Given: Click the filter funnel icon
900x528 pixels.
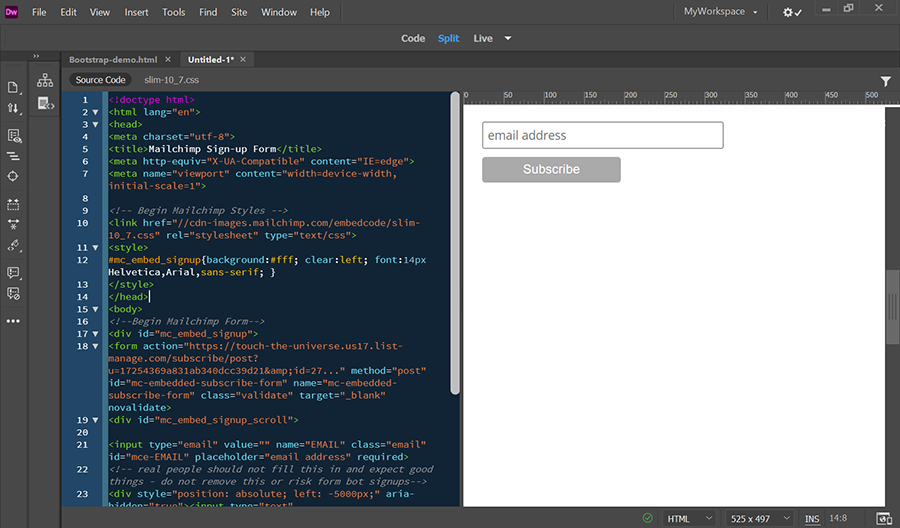Looking at the screenshot, I should (886, 81).
